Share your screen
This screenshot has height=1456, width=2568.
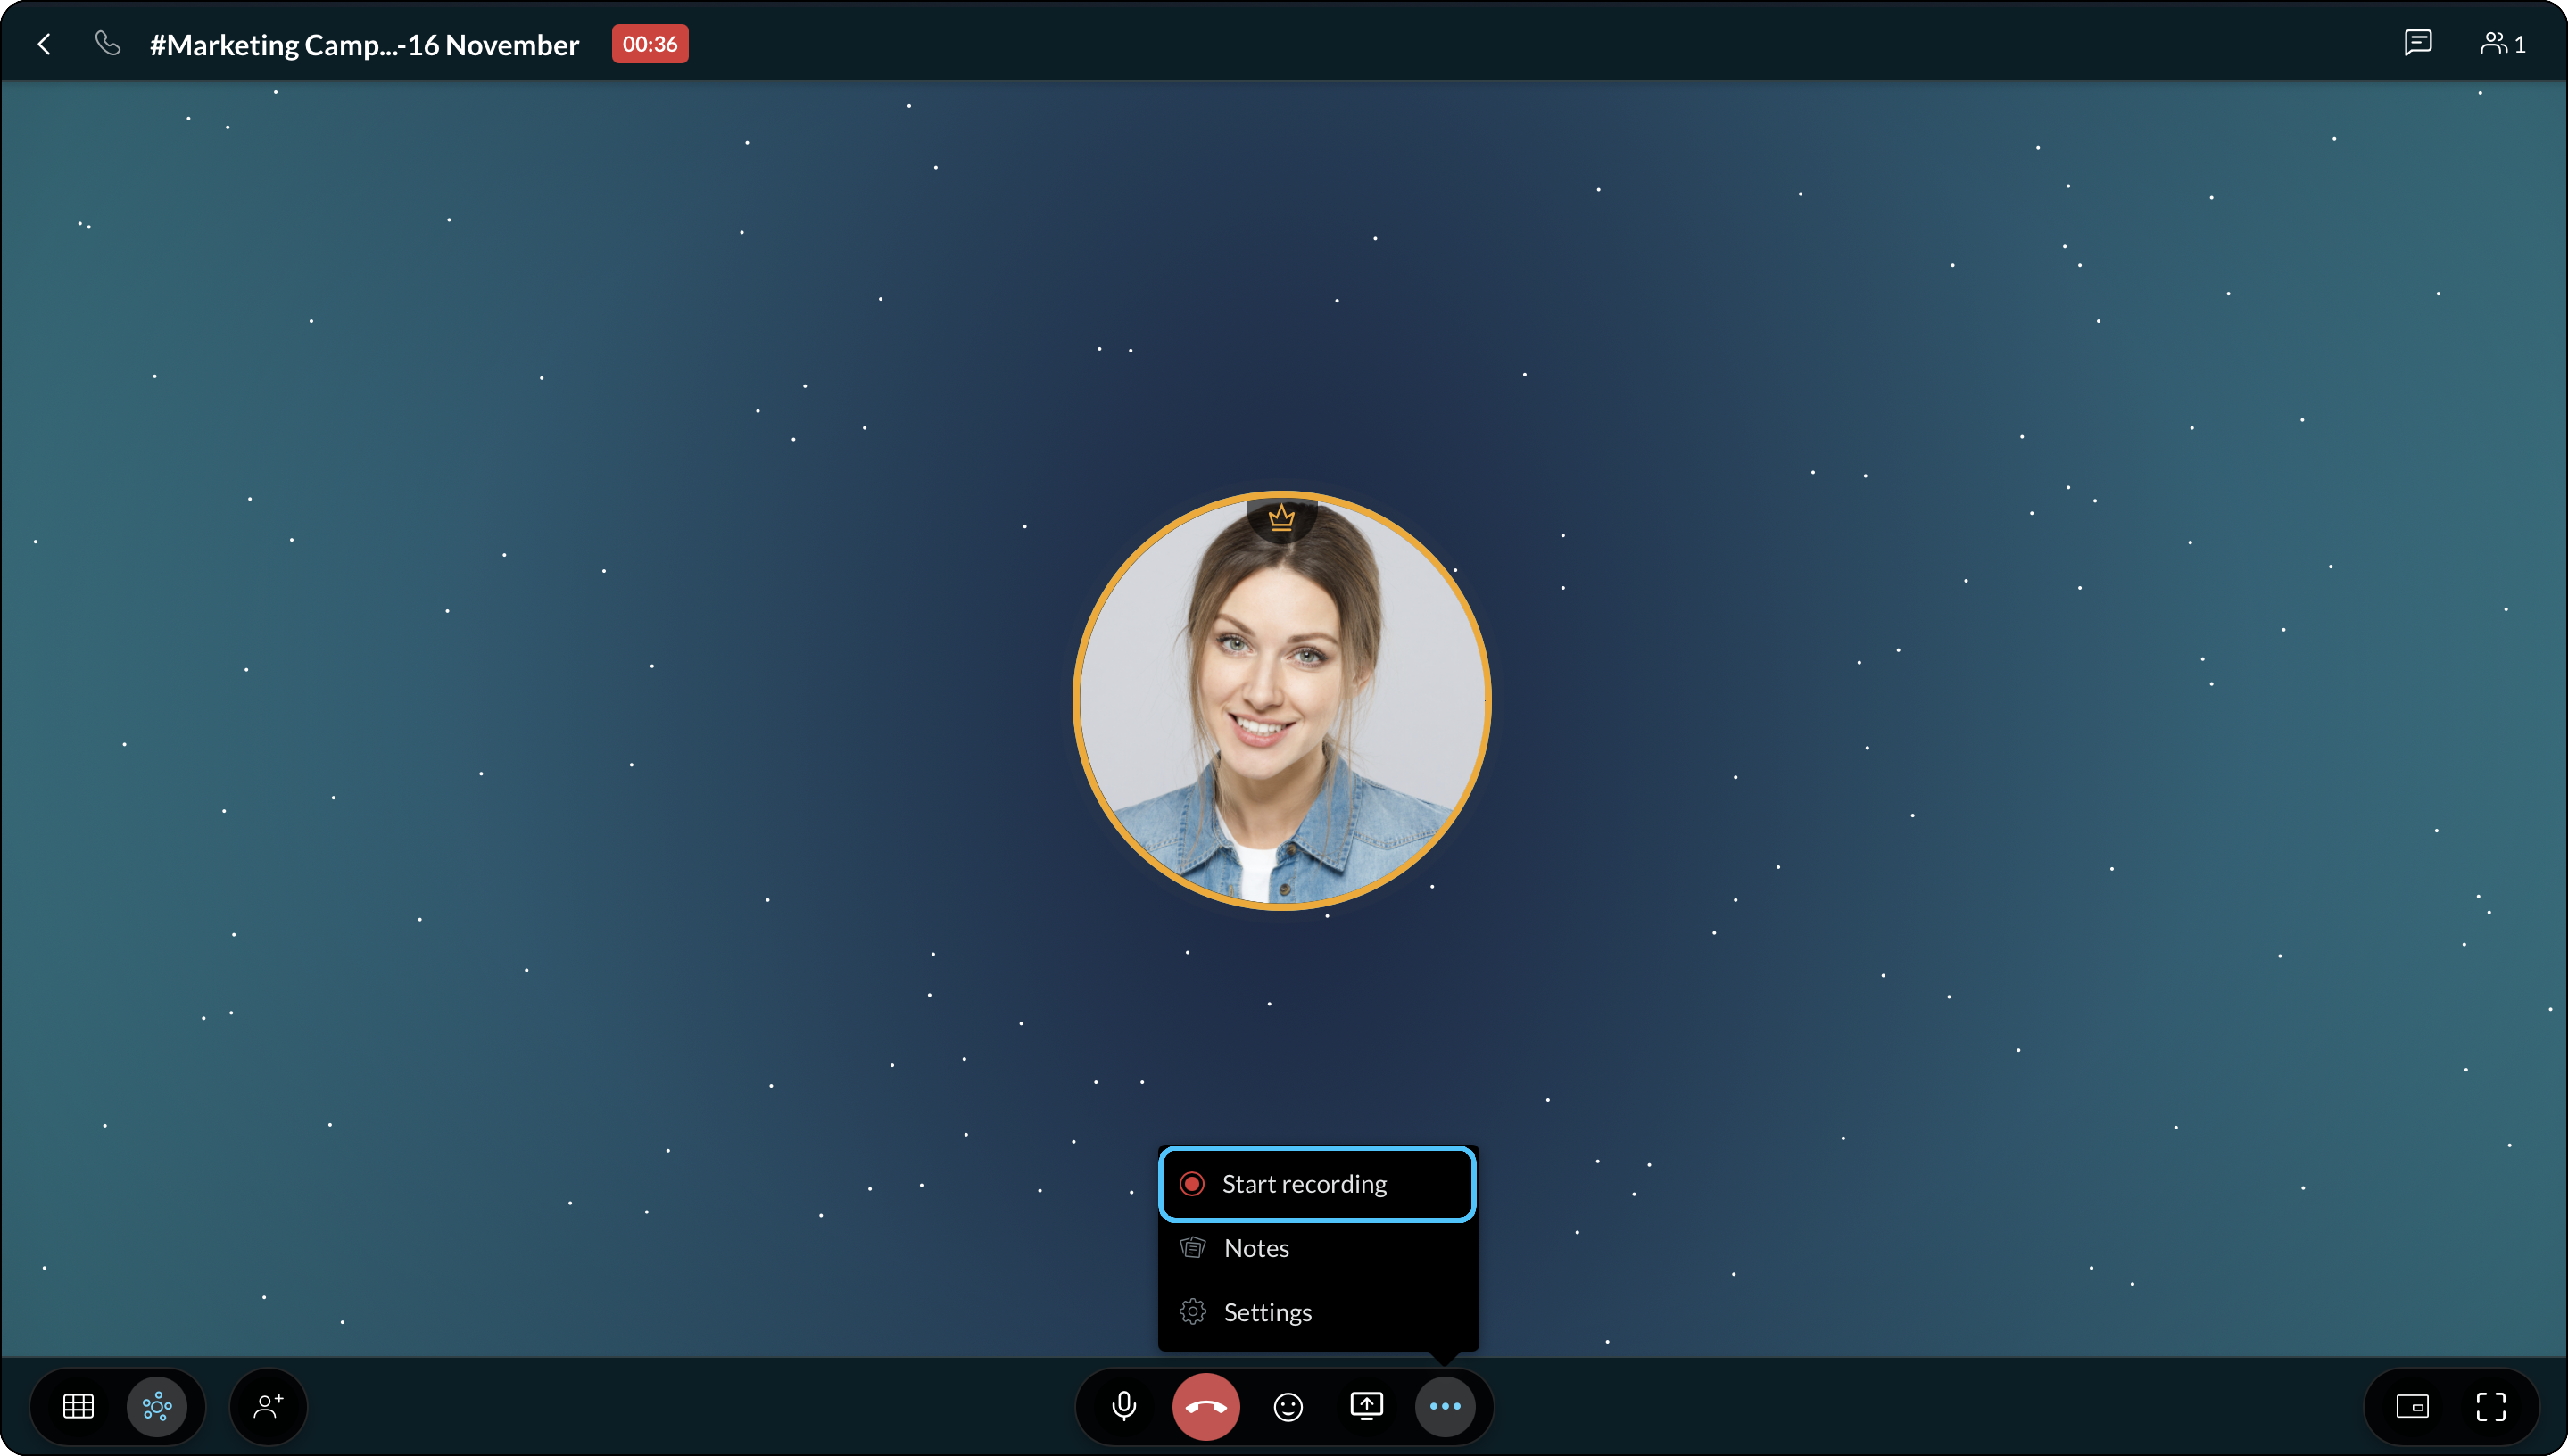(1367, 1406)
